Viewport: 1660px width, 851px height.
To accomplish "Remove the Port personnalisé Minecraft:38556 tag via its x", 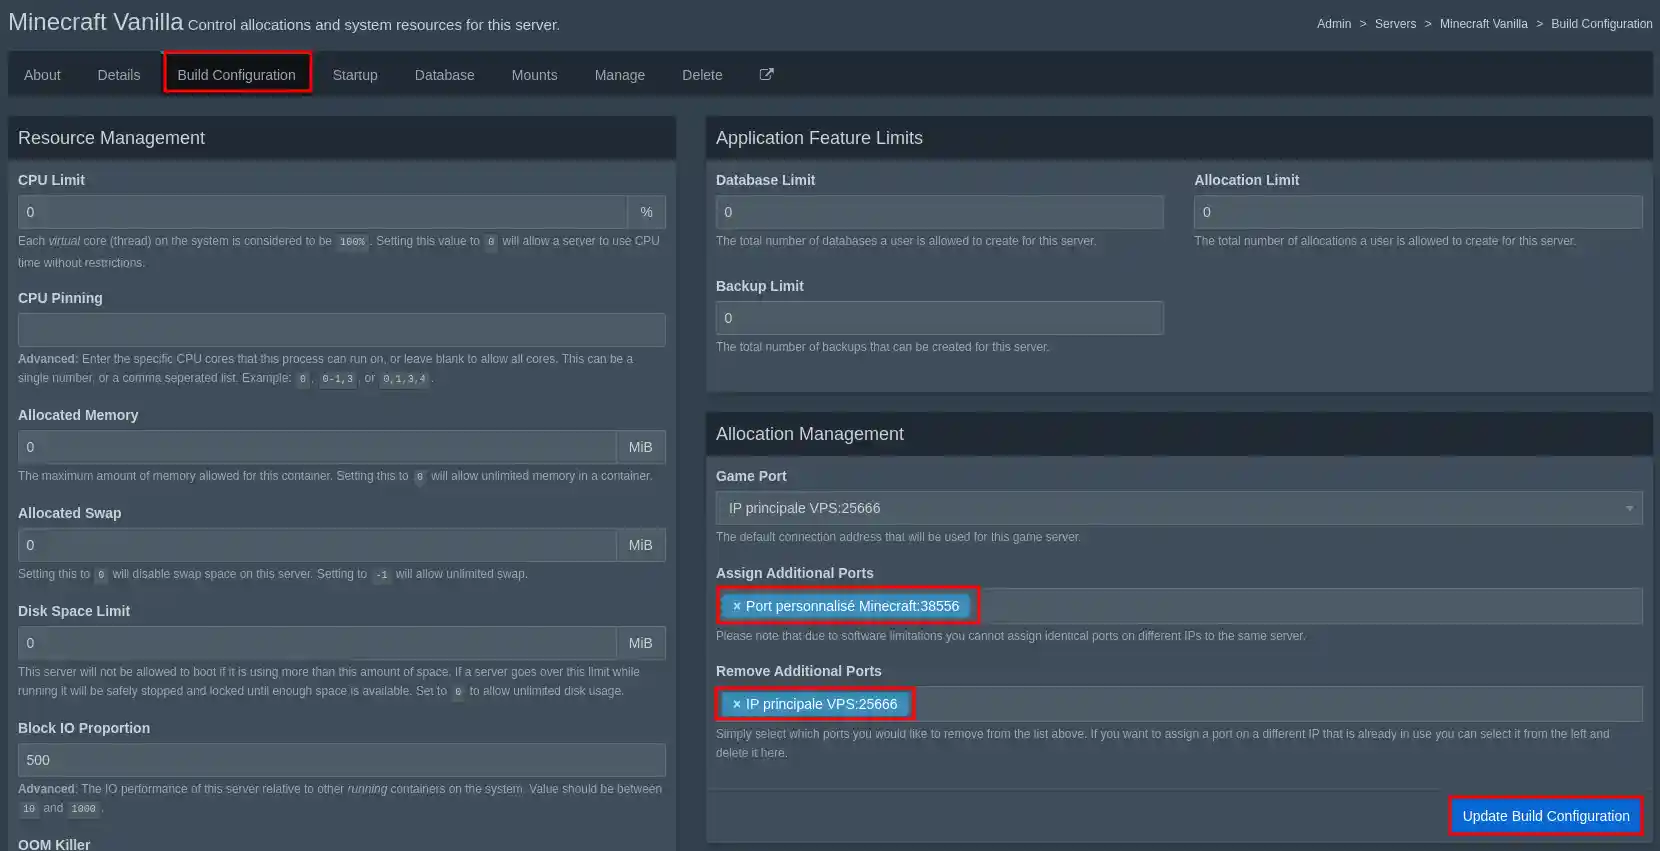I will (737, 606).
